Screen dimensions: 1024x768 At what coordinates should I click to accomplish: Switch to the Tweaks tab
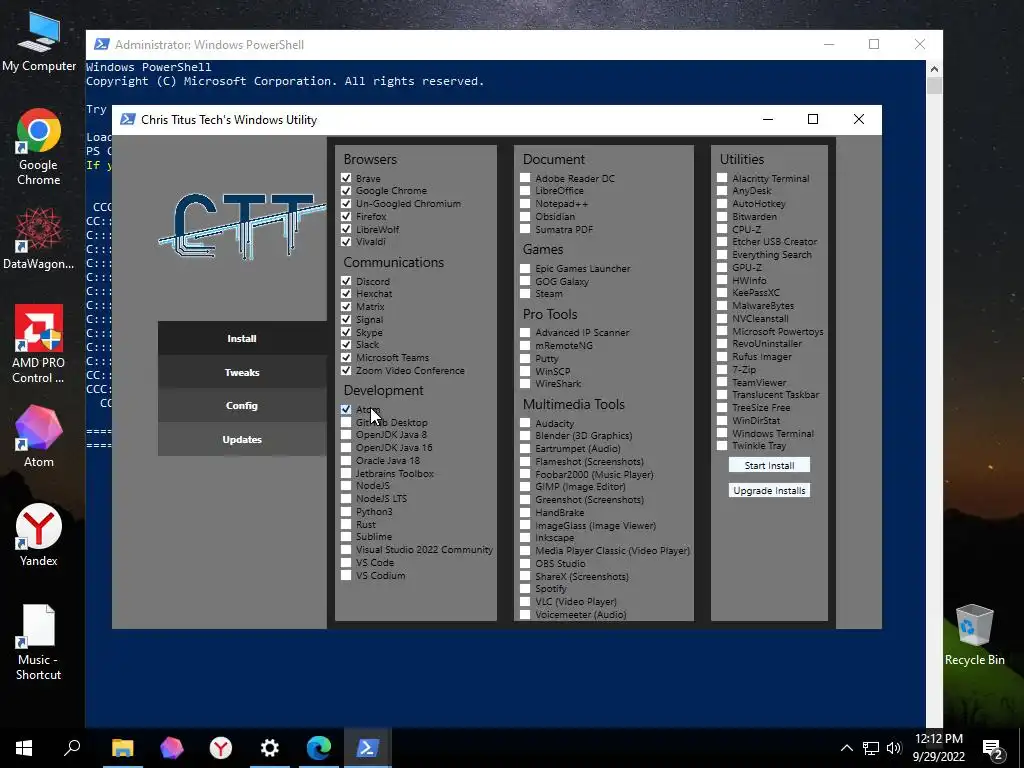242,372
